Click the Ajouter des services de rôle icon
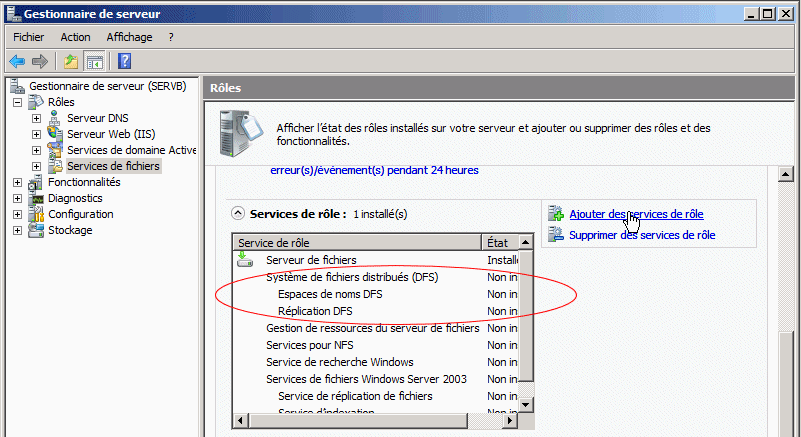801x437 pixels. [x=556, y=213]
